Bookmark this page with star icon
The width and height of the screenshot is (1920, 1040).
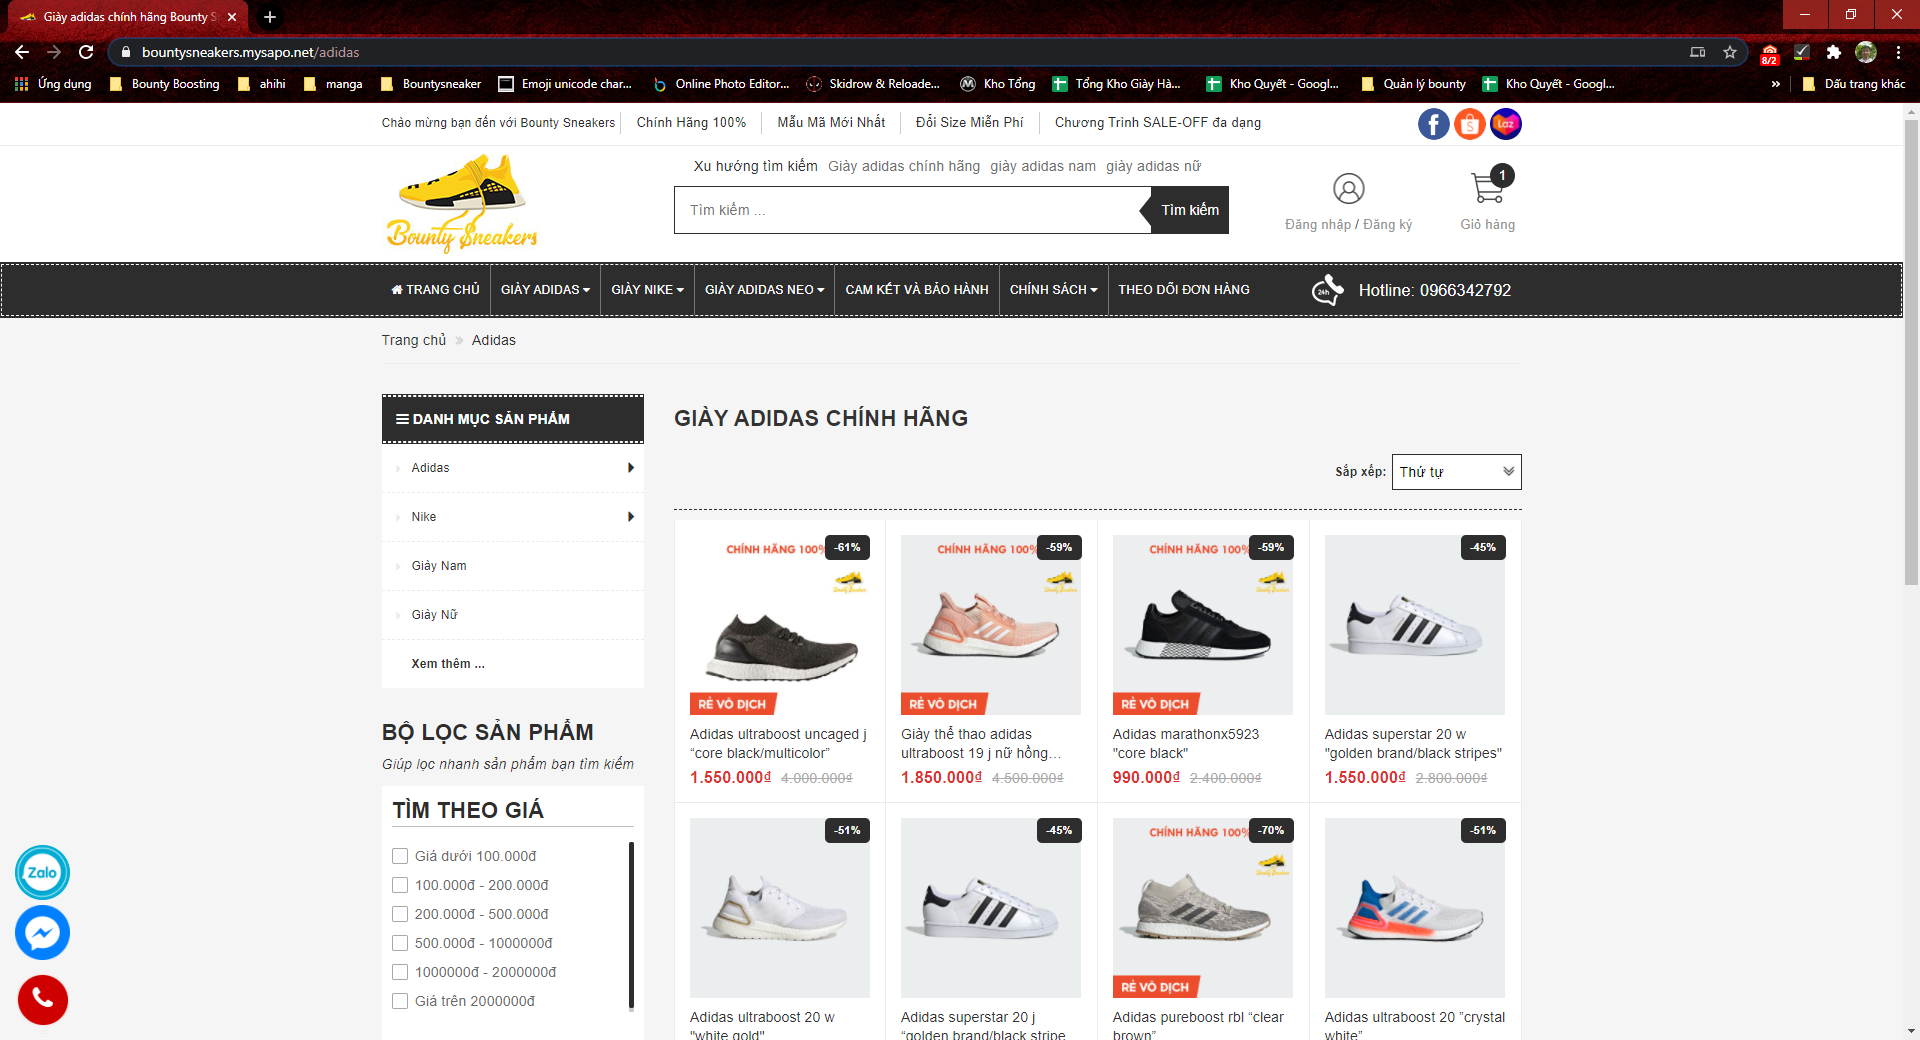tap(1730, 52)
